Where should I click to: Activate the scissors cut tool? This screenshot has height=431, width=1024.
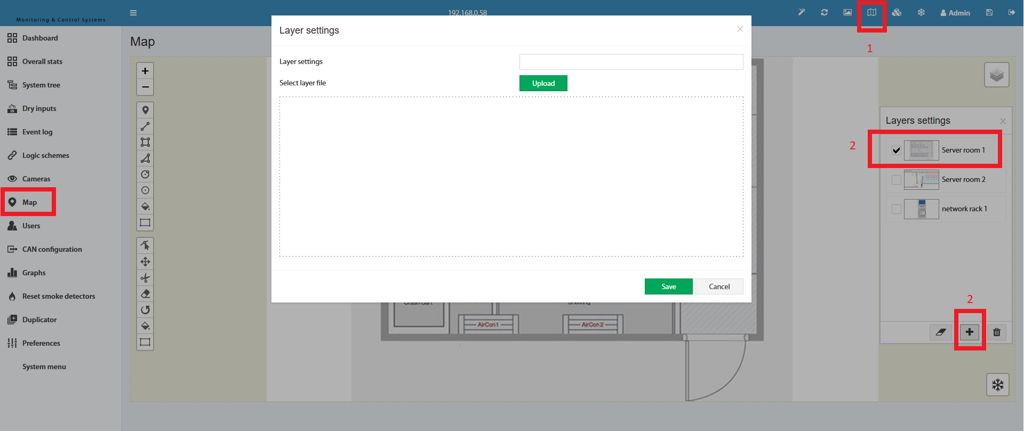tap(145, 278)
